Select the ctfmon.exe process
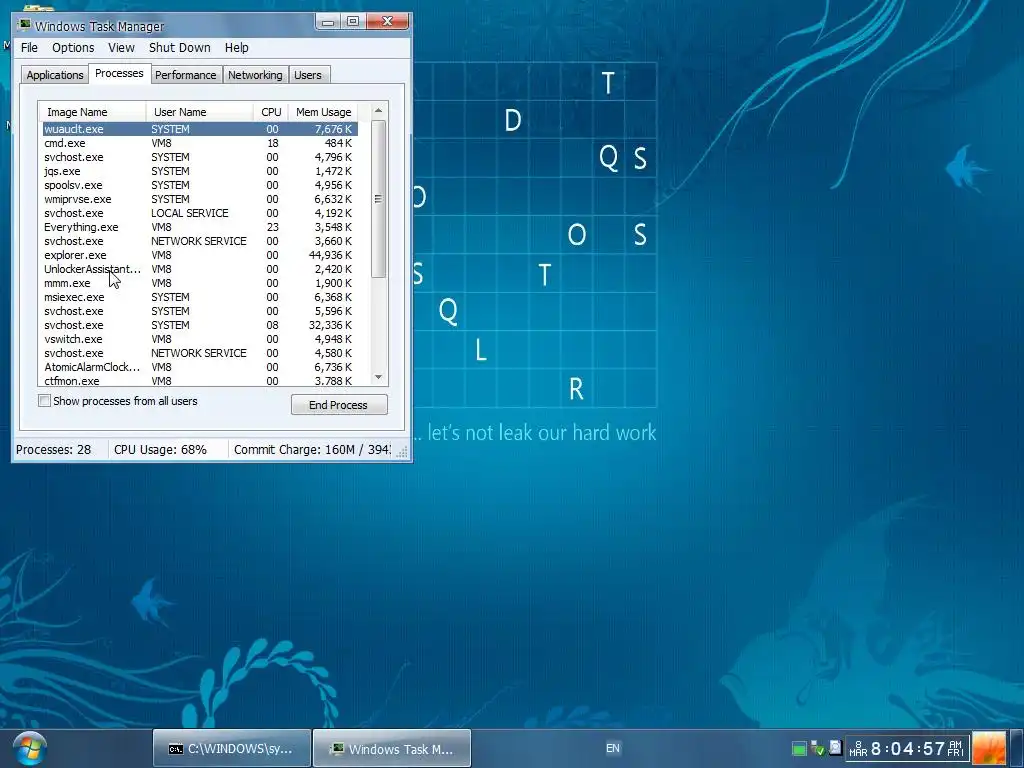This screenshot has height=768, width=1024. point(200,381)
